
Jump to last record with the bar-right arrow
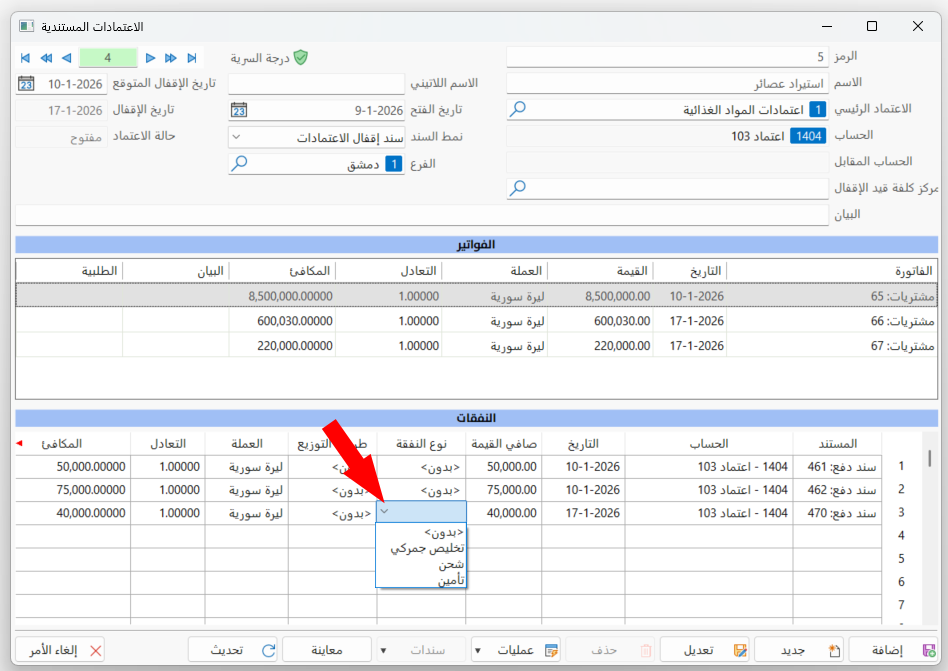click(192, 58)
